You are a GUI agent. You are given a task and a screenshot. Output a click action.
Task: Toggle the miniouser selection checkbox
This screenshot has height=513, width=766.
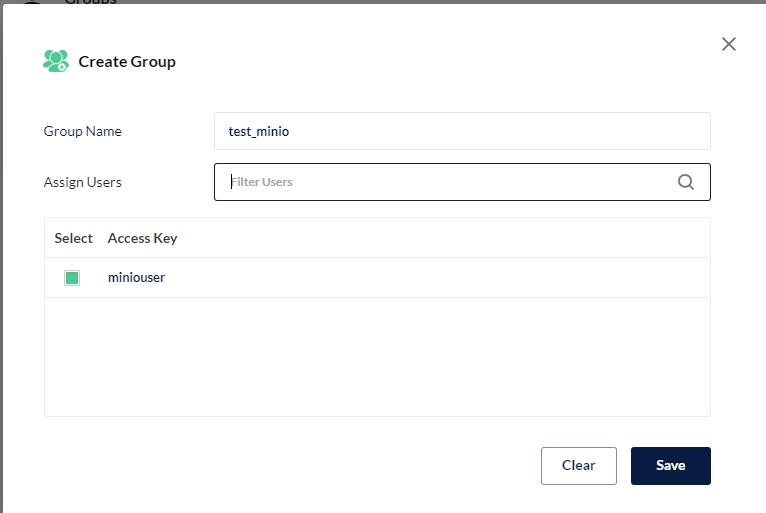tap(72, 278)
